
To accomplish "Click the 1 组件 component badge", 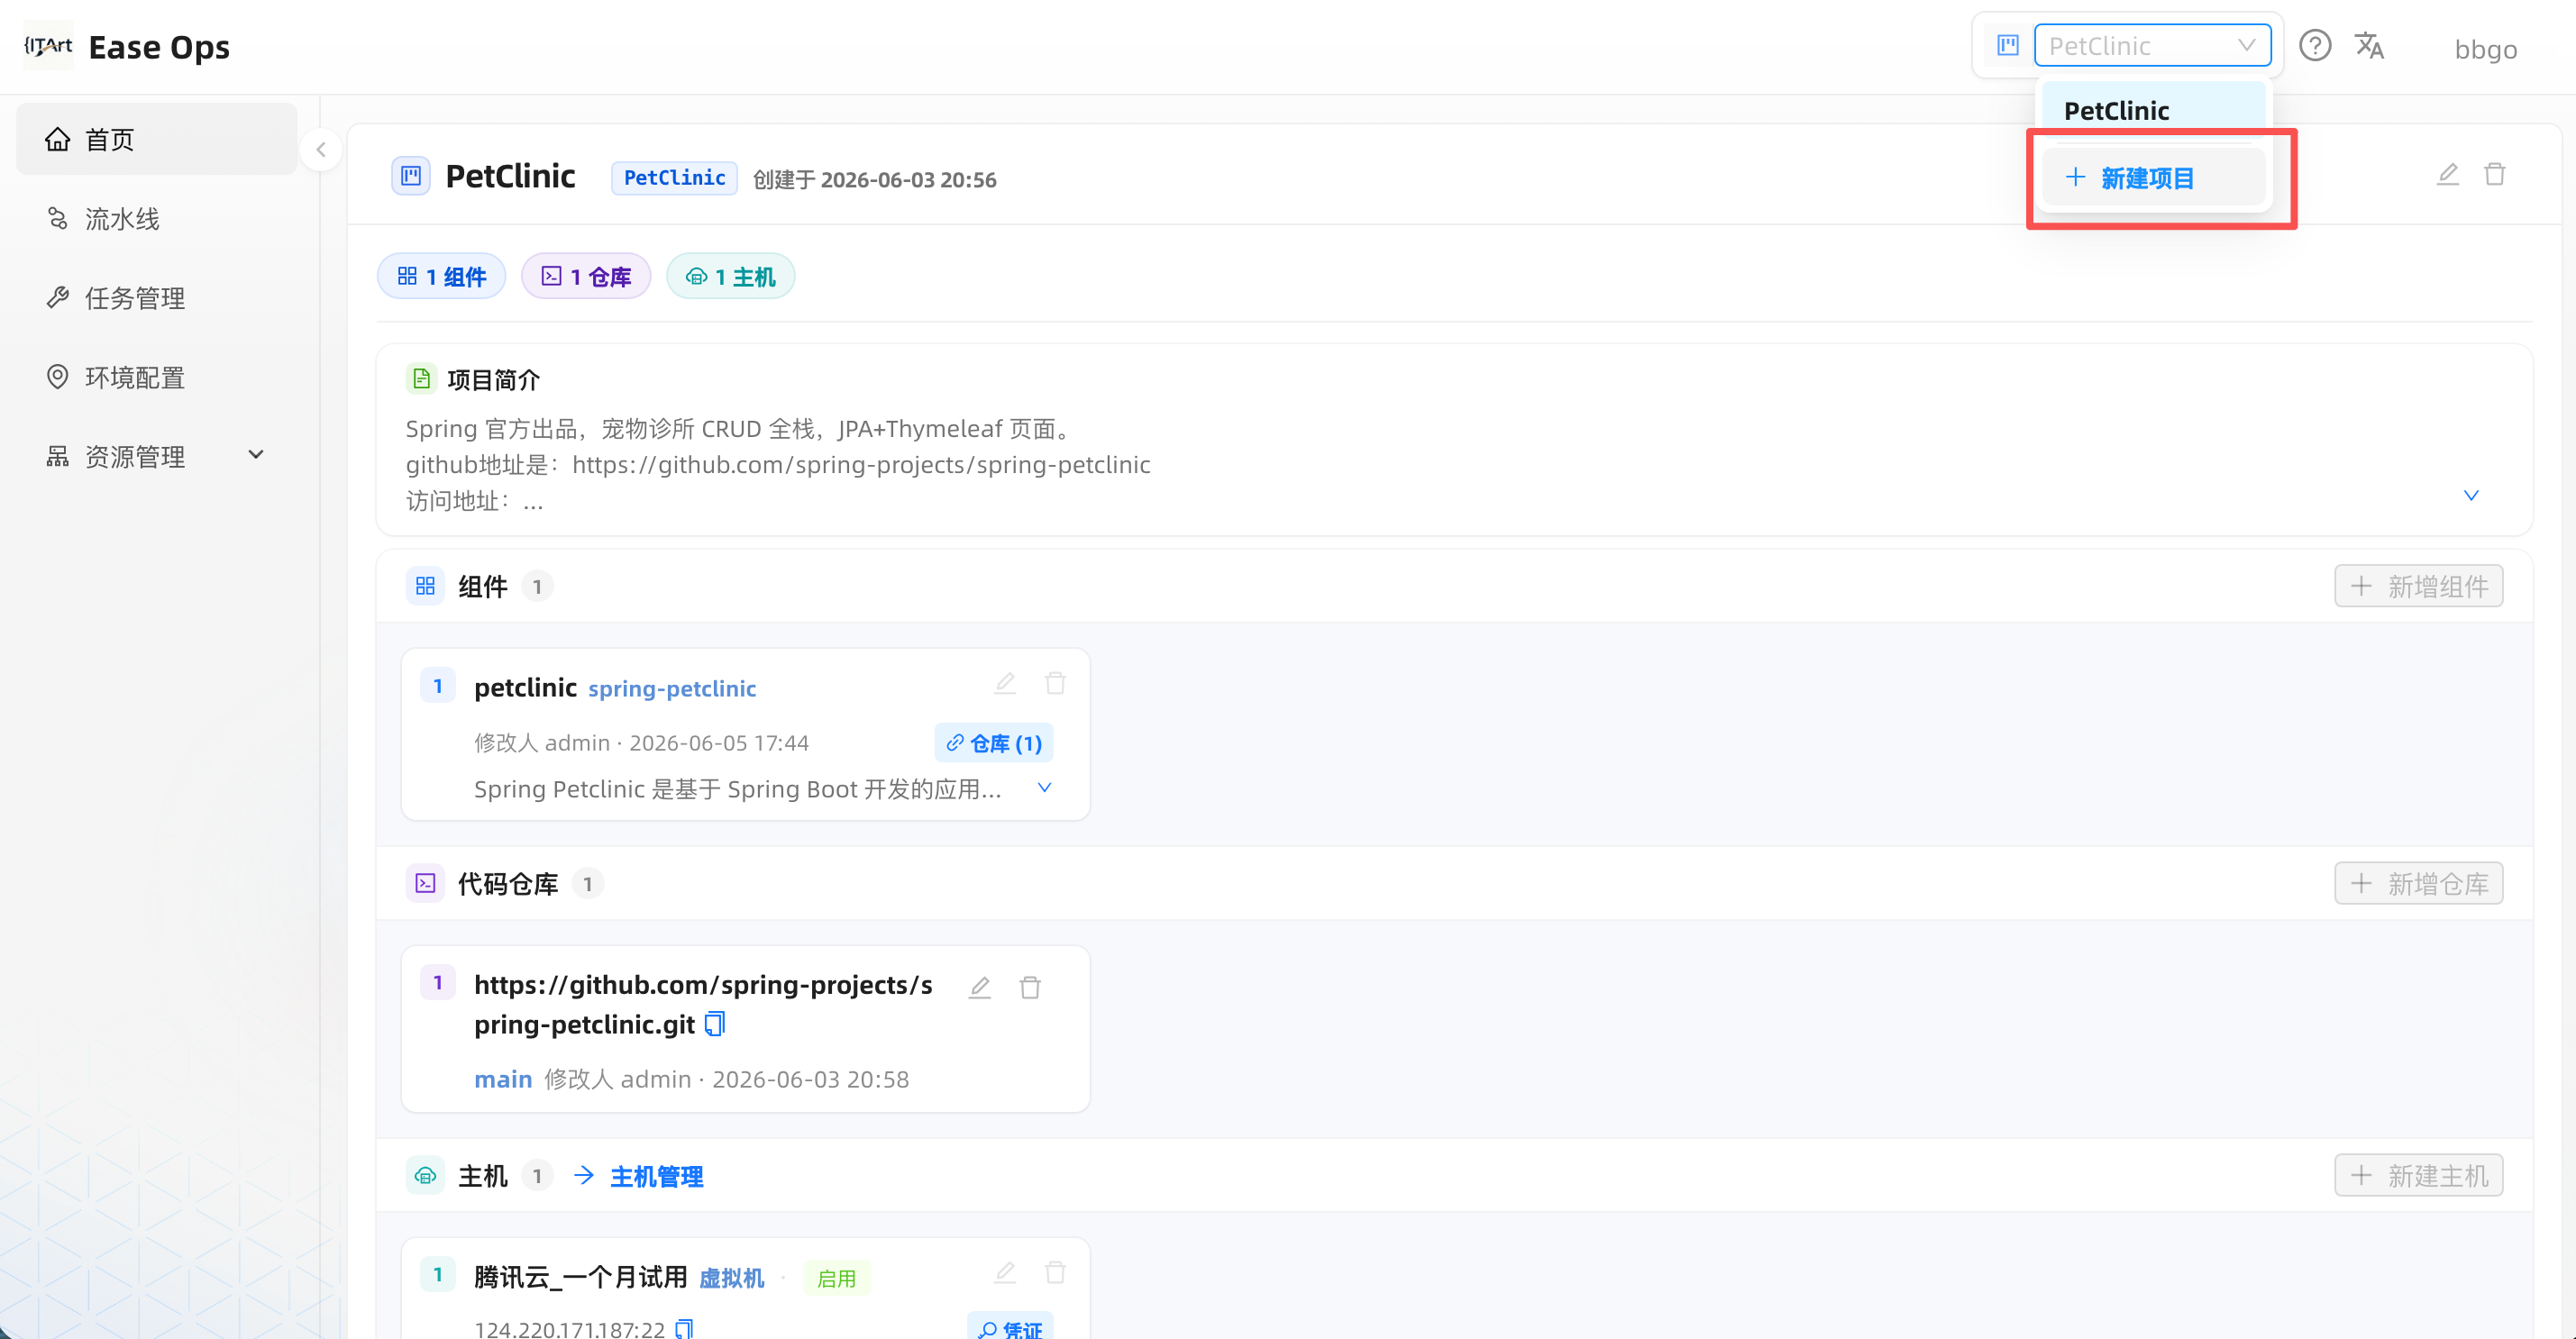I will click(x=441, y=277).
